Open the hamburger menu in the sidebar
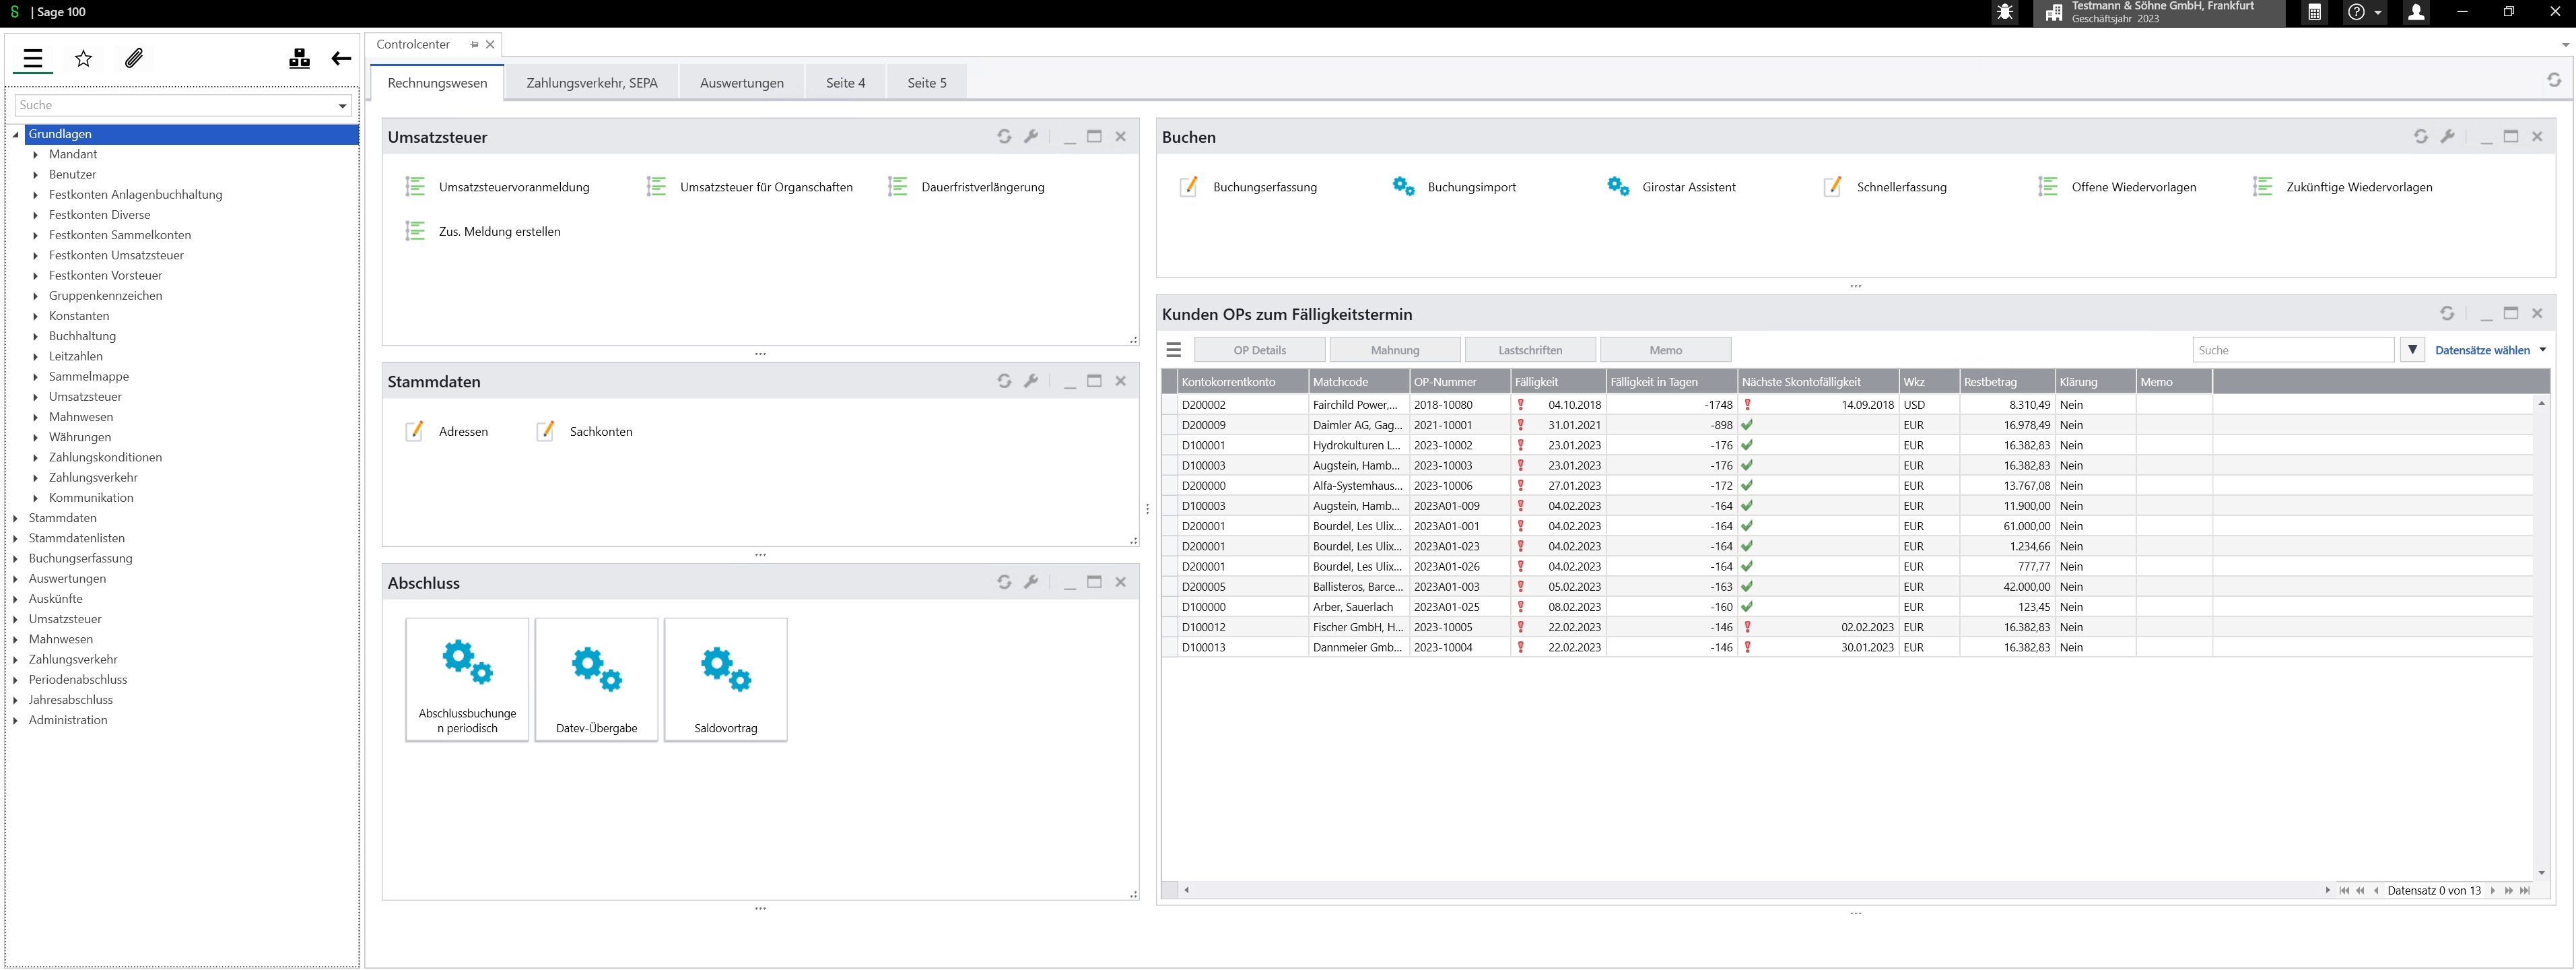Screen dimensions: 2576x970 click(33, 59)
